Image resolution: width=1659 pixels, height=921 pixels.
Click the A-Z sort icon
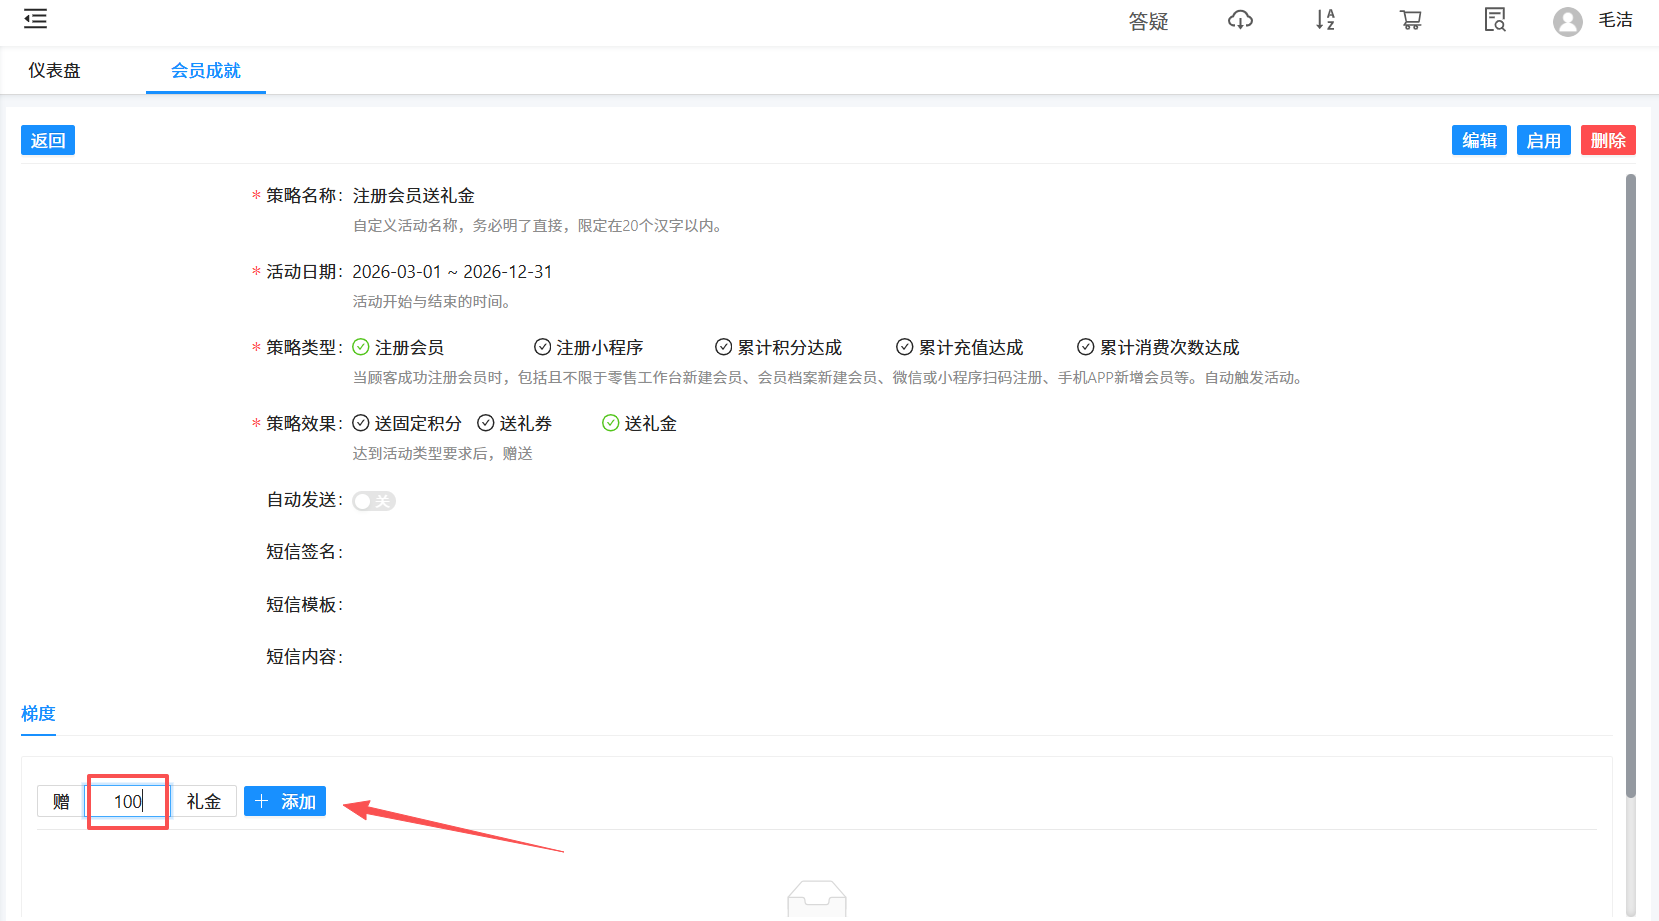[x=1324, y=19]
